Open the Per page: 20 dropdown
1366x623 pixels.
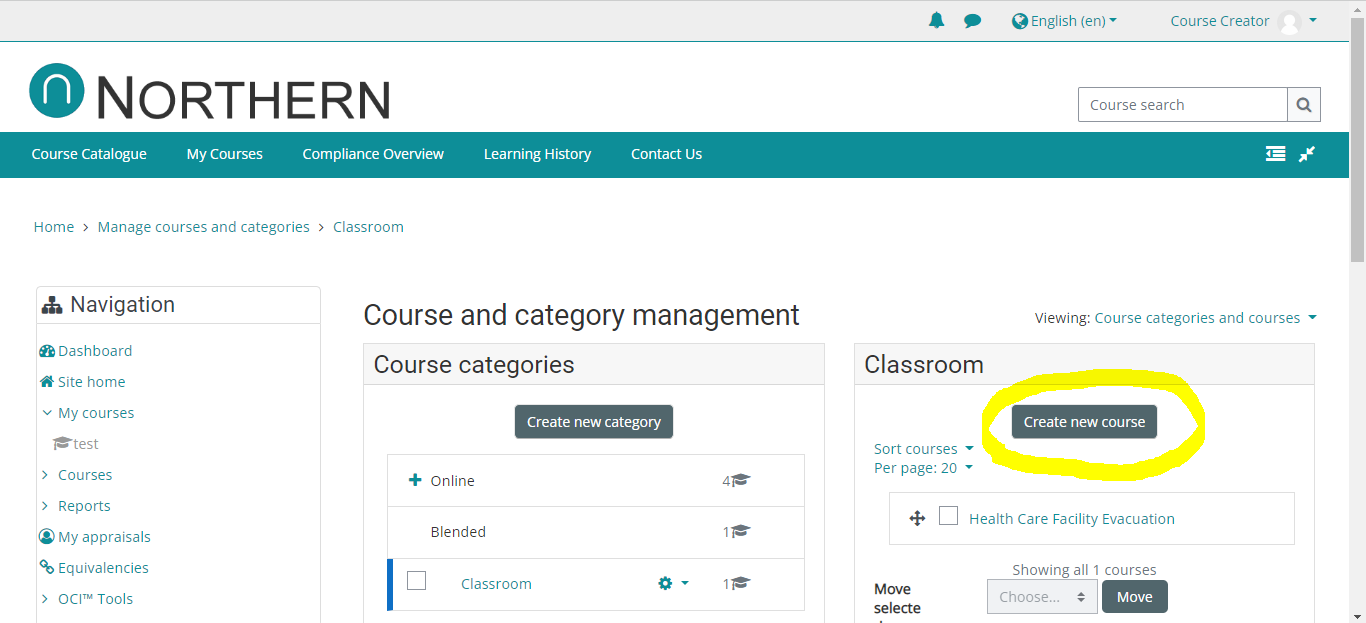pyautogui.click(x=923, y=468)
